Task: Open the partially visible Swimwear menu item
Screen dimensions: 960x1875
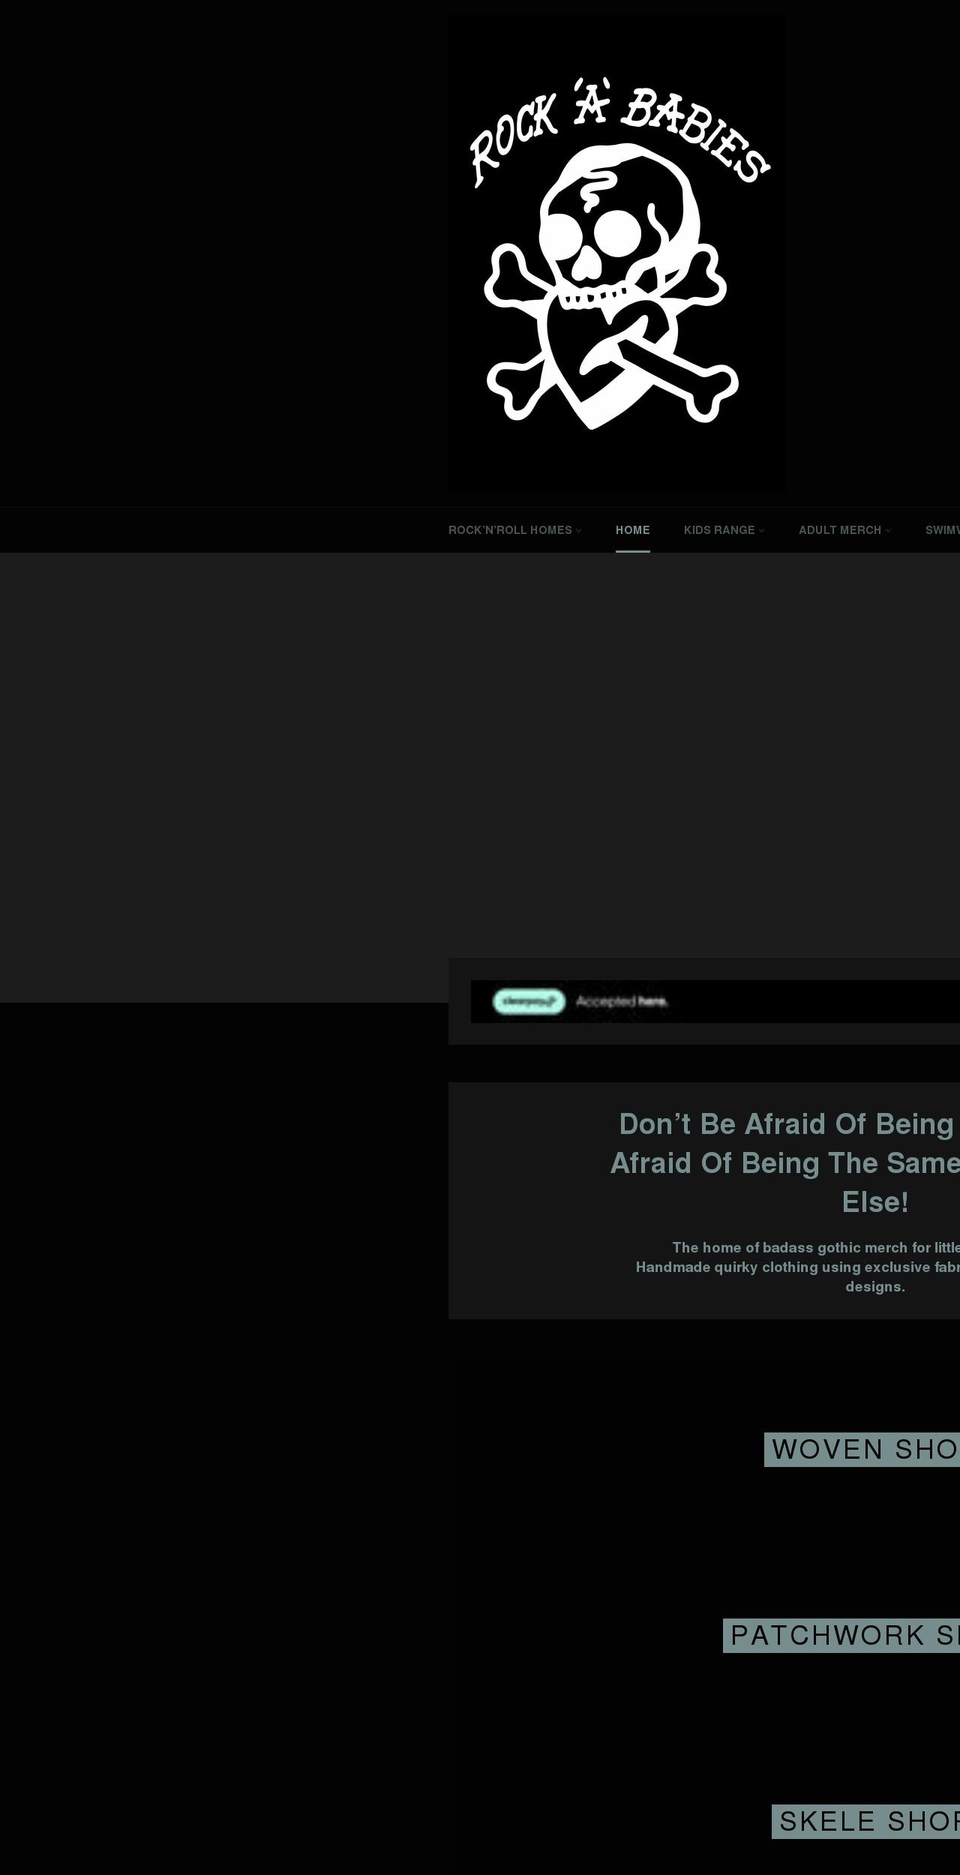Action: point(942,530)
